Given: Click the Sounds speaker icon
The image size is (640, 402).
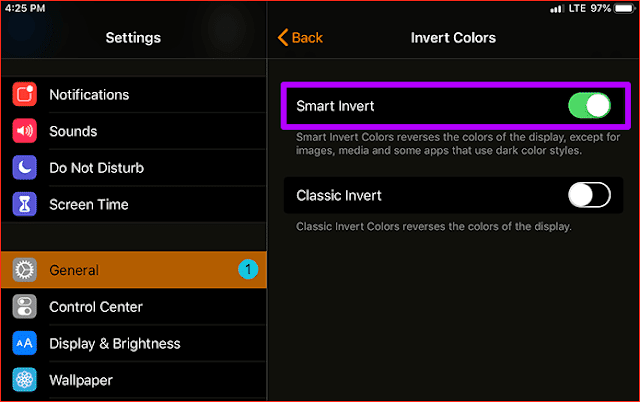Looking at the screenshot, I should tap(25, 131).
